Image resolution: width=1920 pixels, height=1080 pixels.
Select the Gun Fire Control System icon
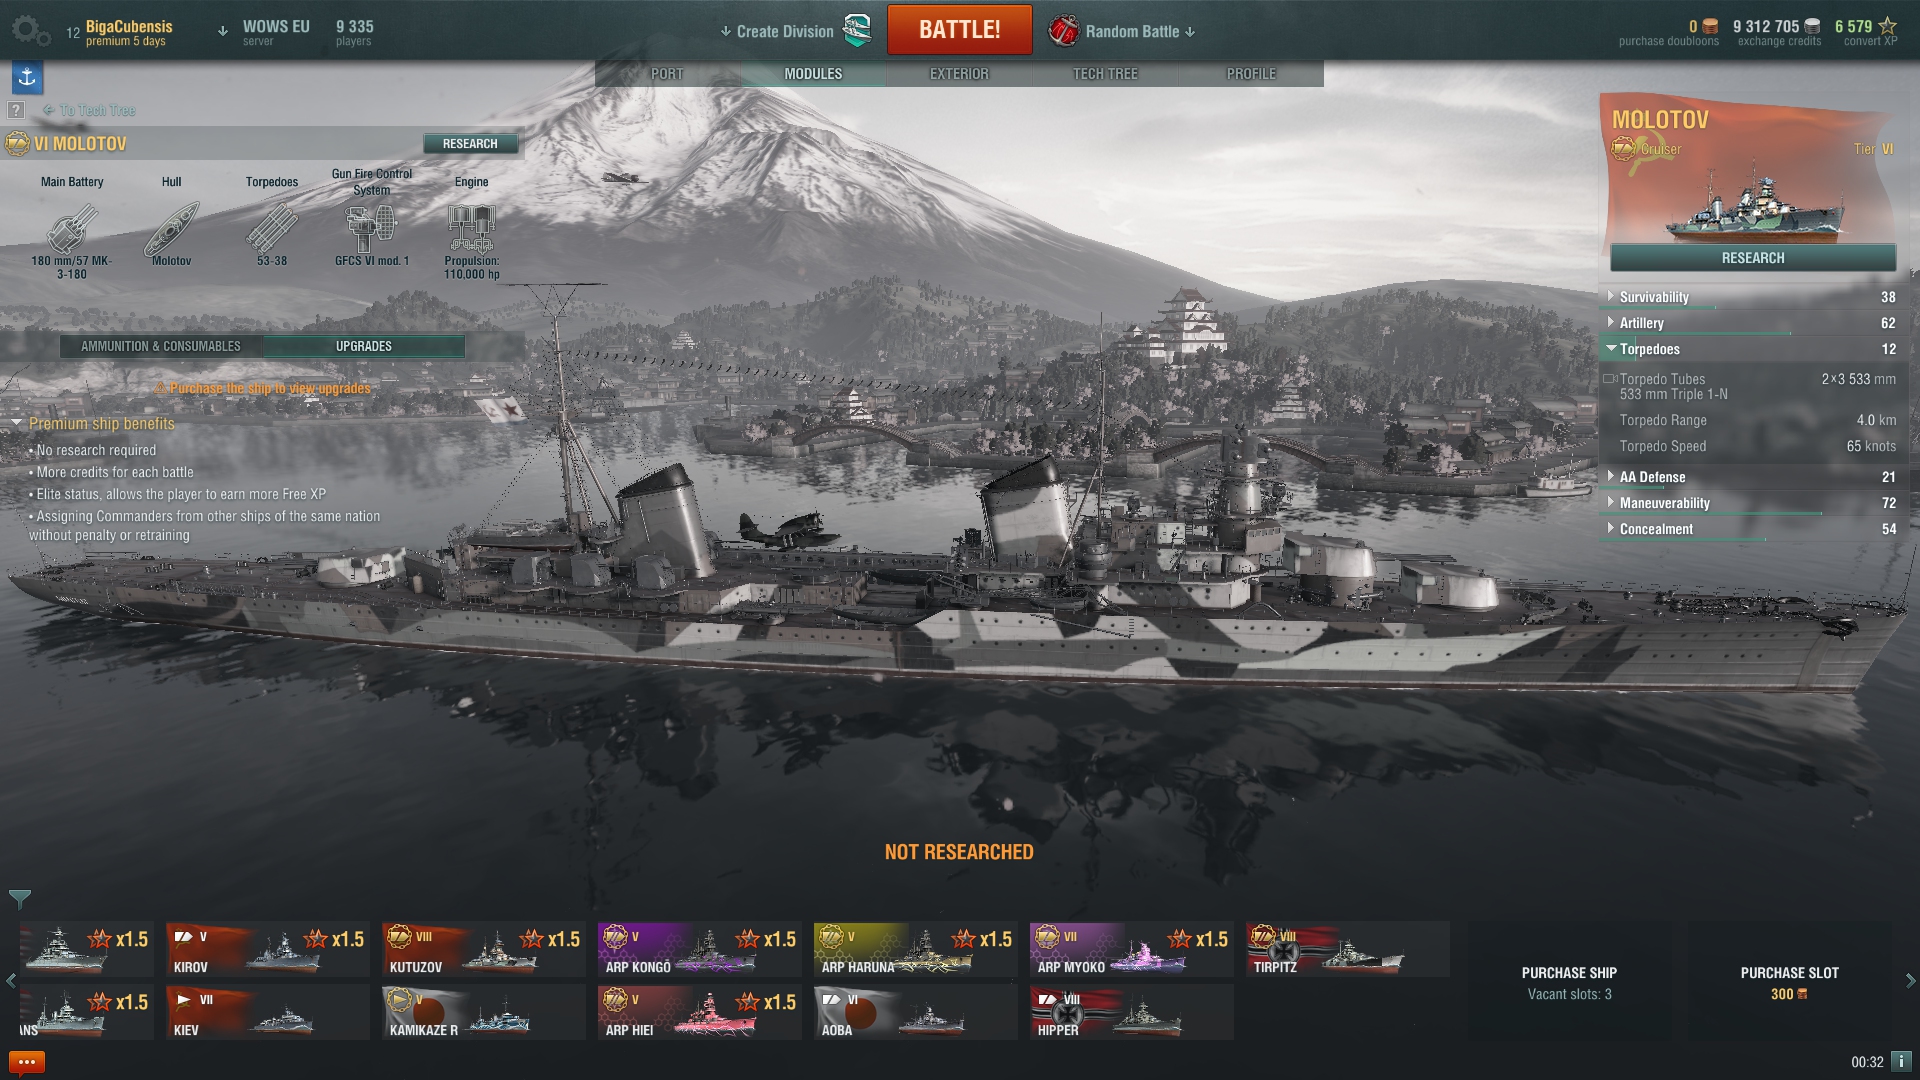point(371,229)
